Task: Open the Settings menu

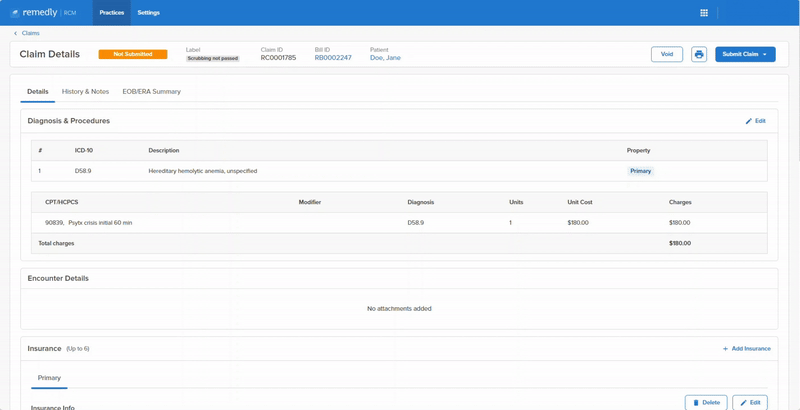Action: coord(148,13)
